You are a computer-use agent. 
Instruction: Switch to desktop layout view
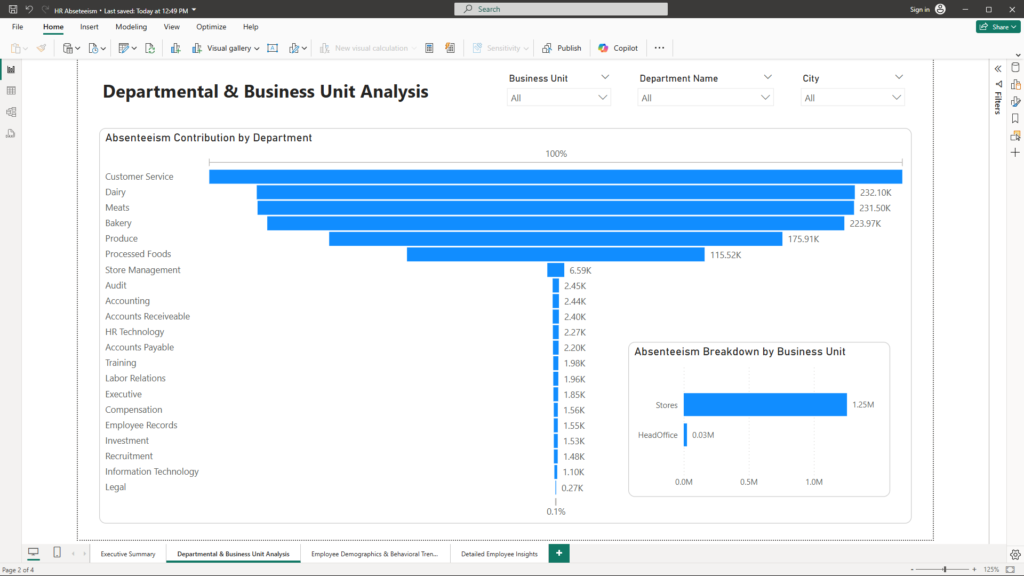coord(33,553)
